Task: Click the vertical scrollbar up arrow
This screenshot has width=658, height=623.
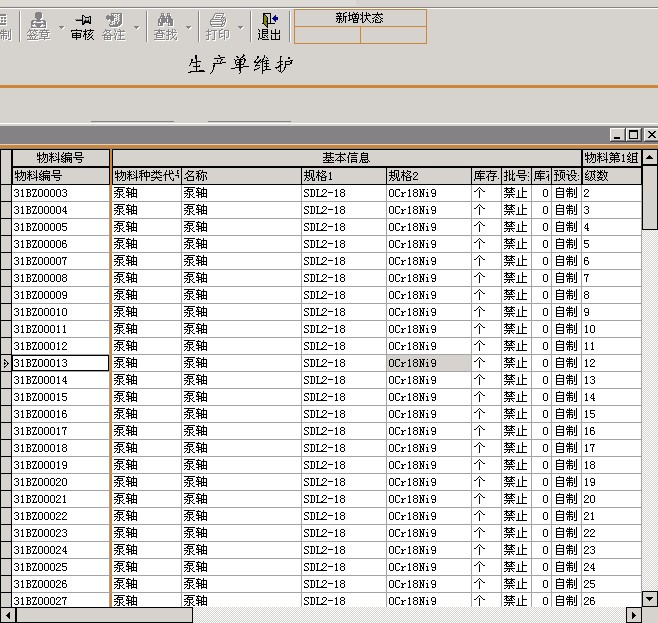Action: 650,157
